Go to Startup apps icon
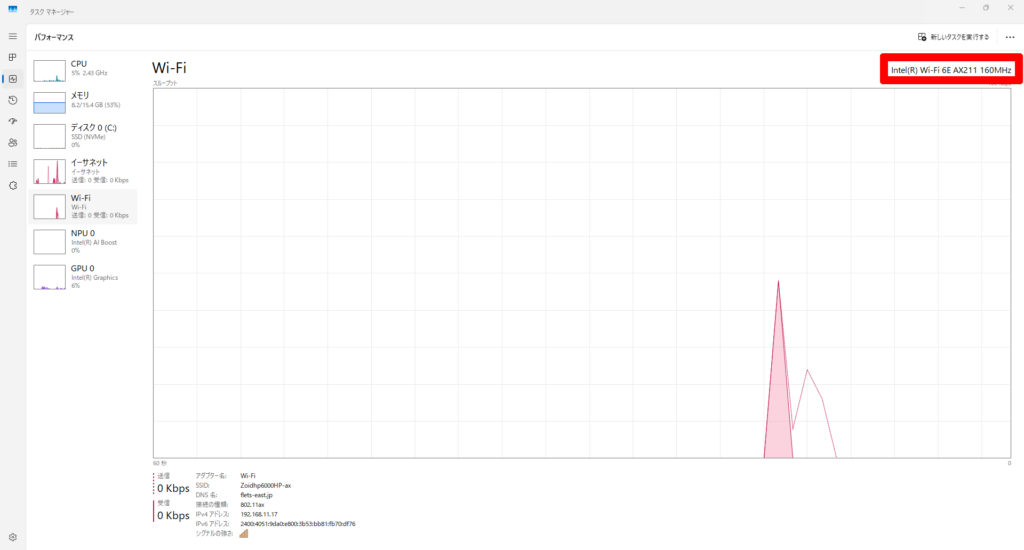Screen dimensions: 1024x550 coord(13,121)
